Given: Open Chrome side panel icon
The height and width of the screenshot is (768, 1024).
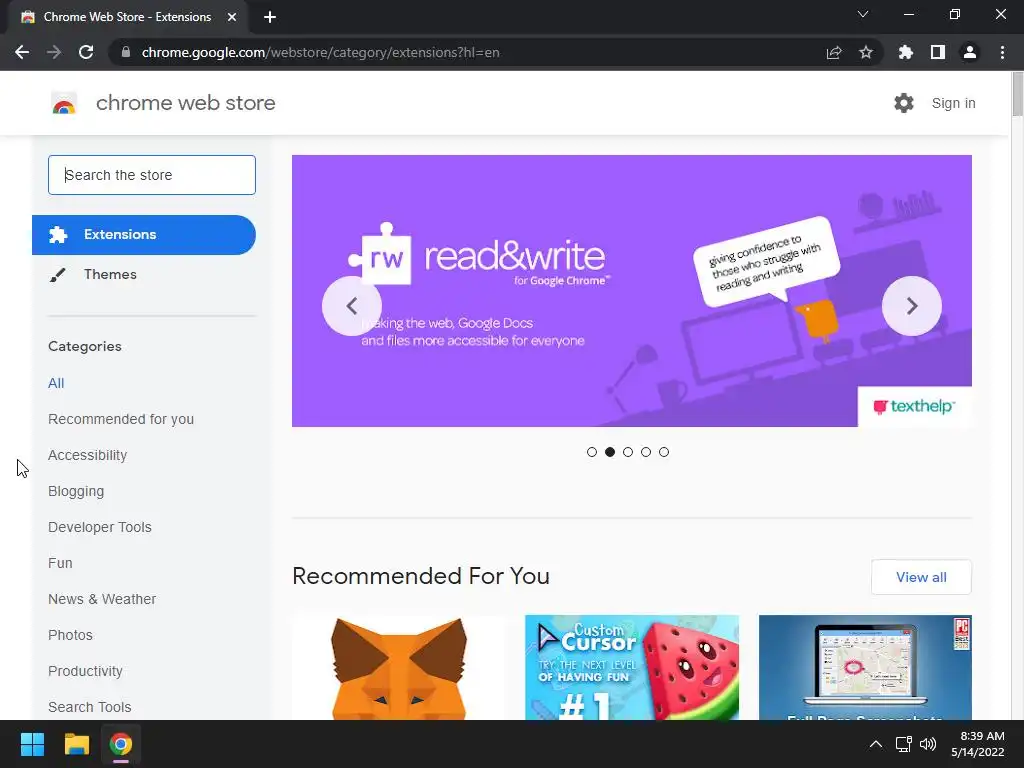Looking at the screenshot, I should 937,52.
